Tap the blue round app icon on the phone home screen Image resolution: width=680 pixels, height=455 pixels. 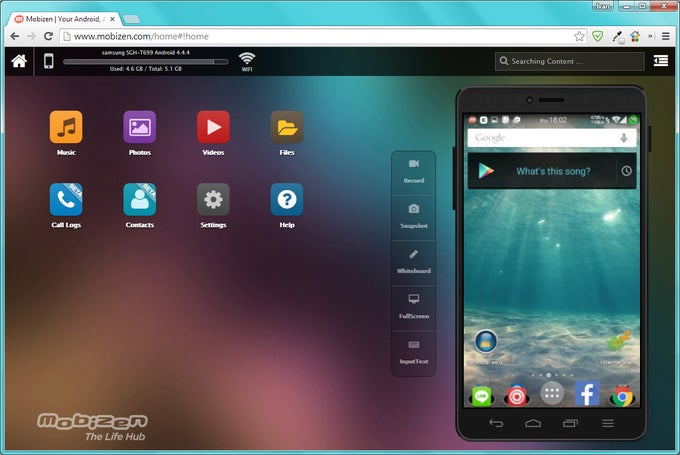point(486,340)
